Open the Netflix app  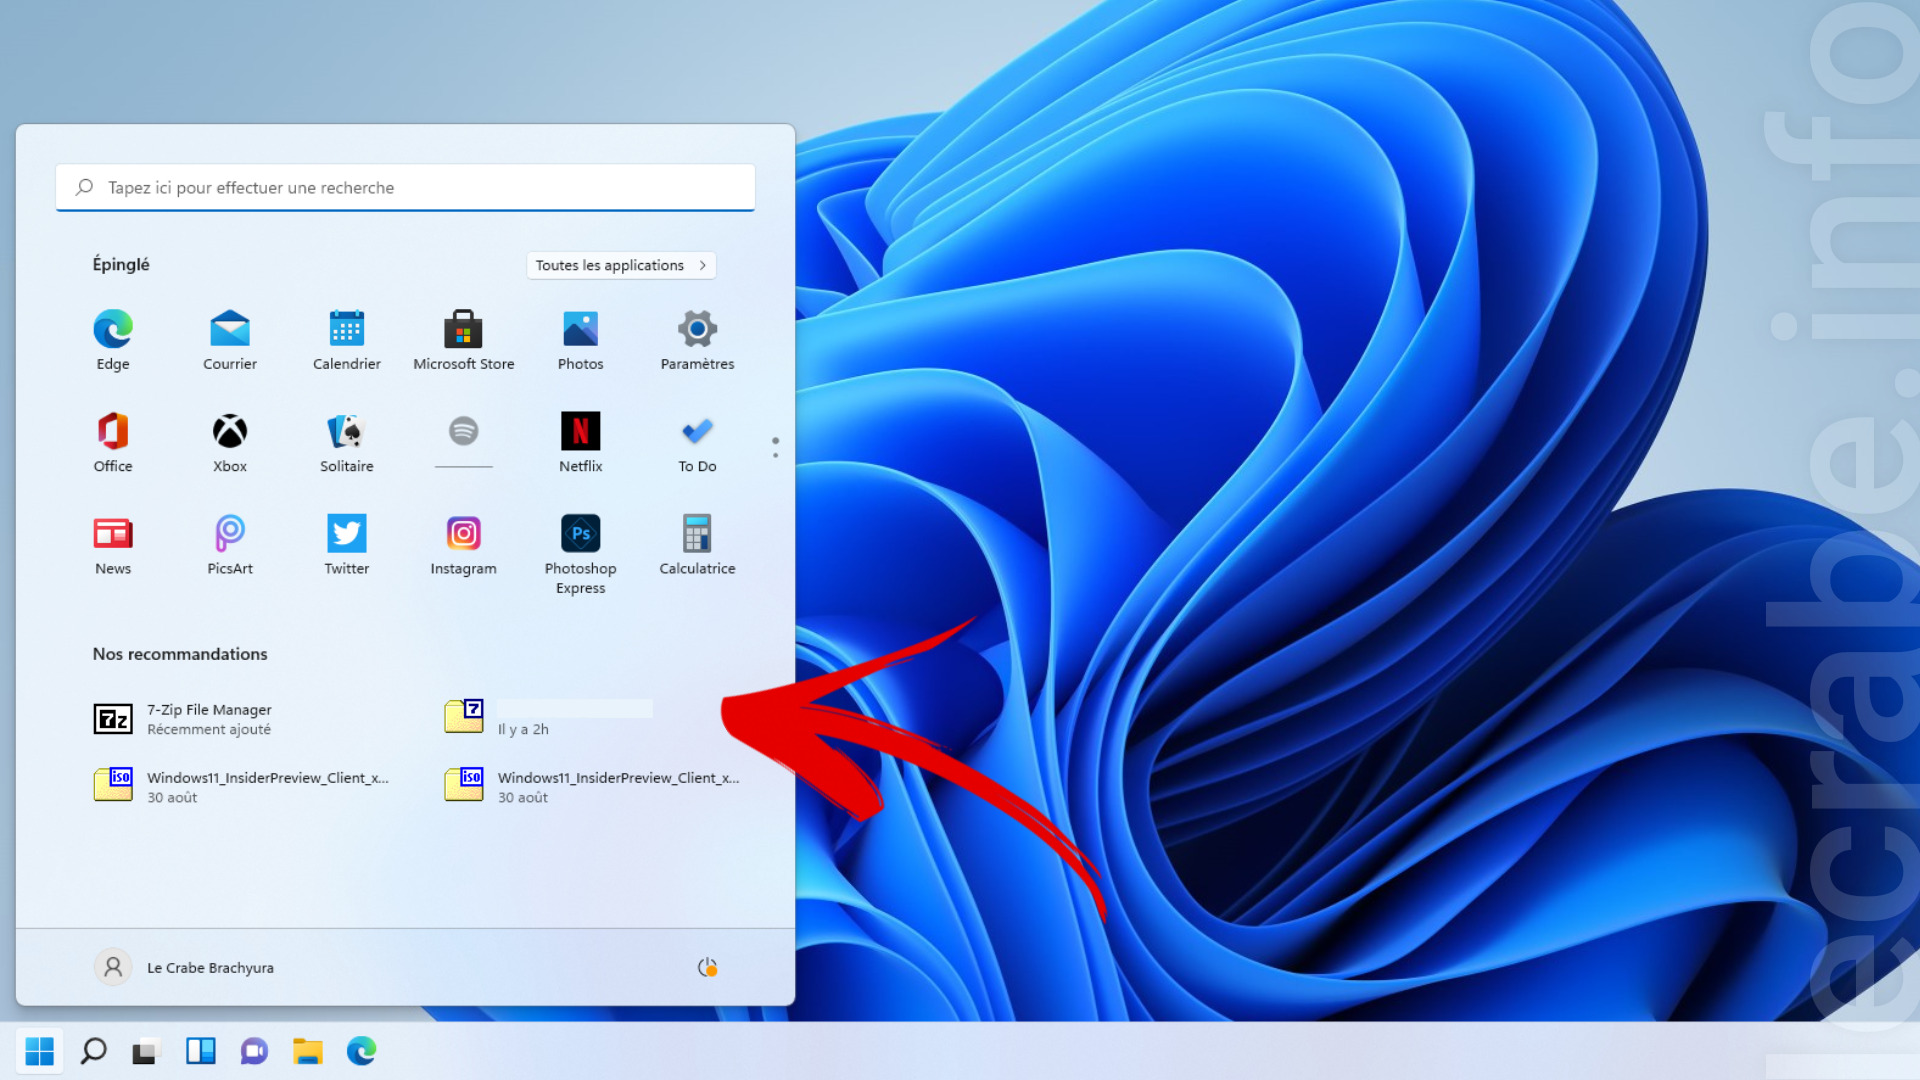pos(581,442)
